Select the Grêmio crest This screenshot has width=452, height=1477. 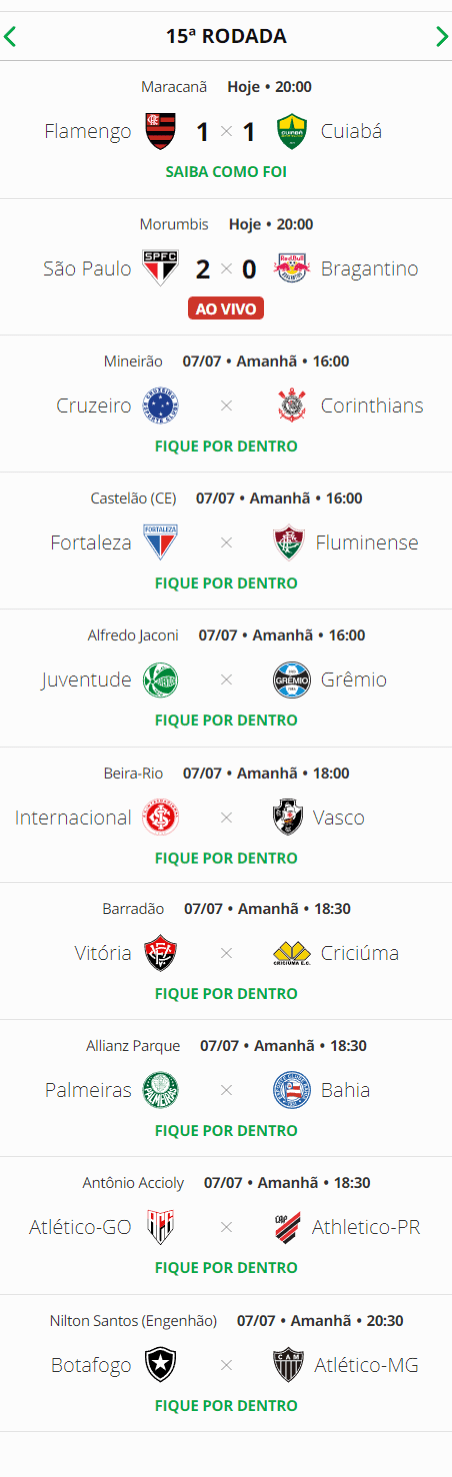291,680
